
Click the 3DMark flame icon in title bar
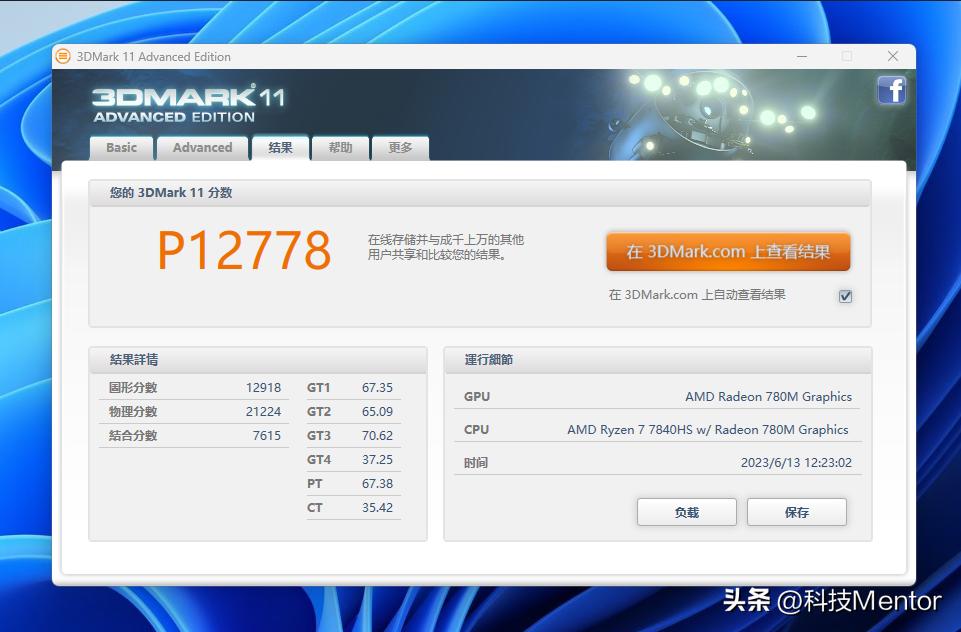[65, 57]
